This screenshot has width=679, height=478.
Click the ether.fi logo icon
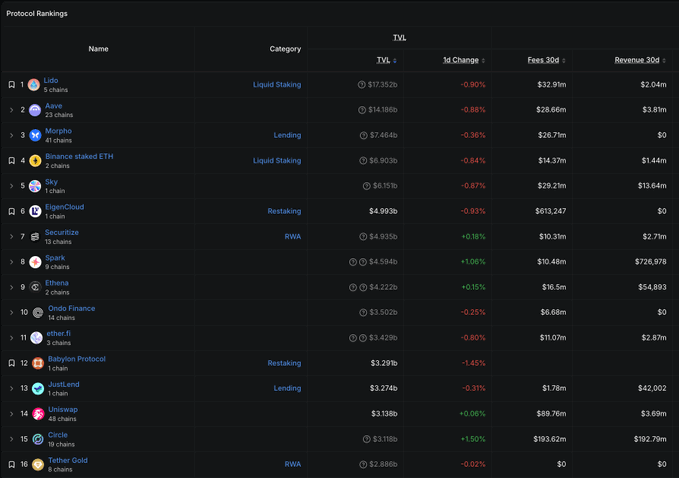[36, 338]
